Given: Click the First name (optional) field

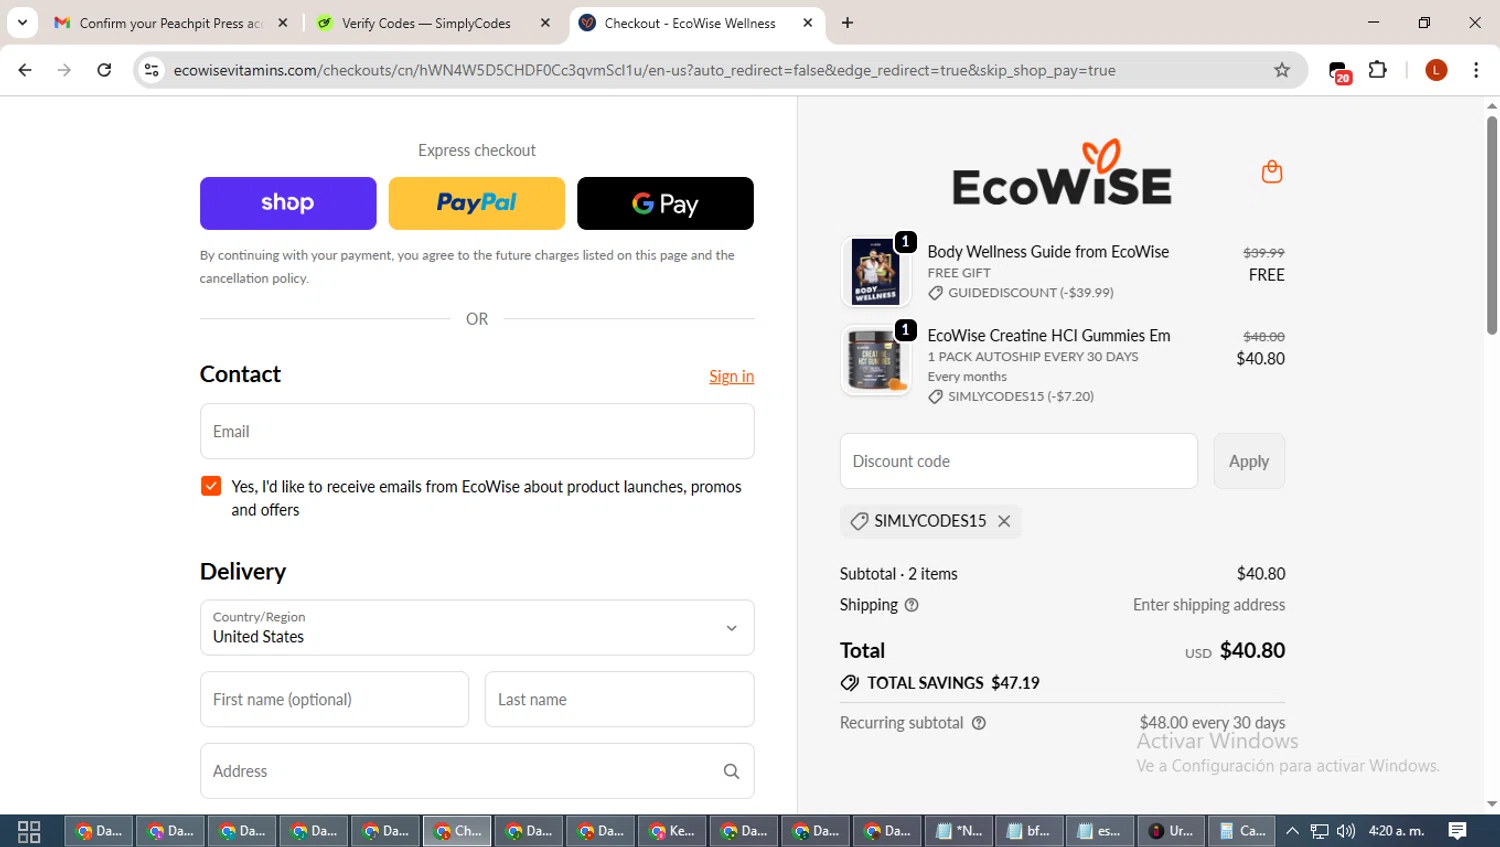Looking at the screenshot, I should click(334, 699).
